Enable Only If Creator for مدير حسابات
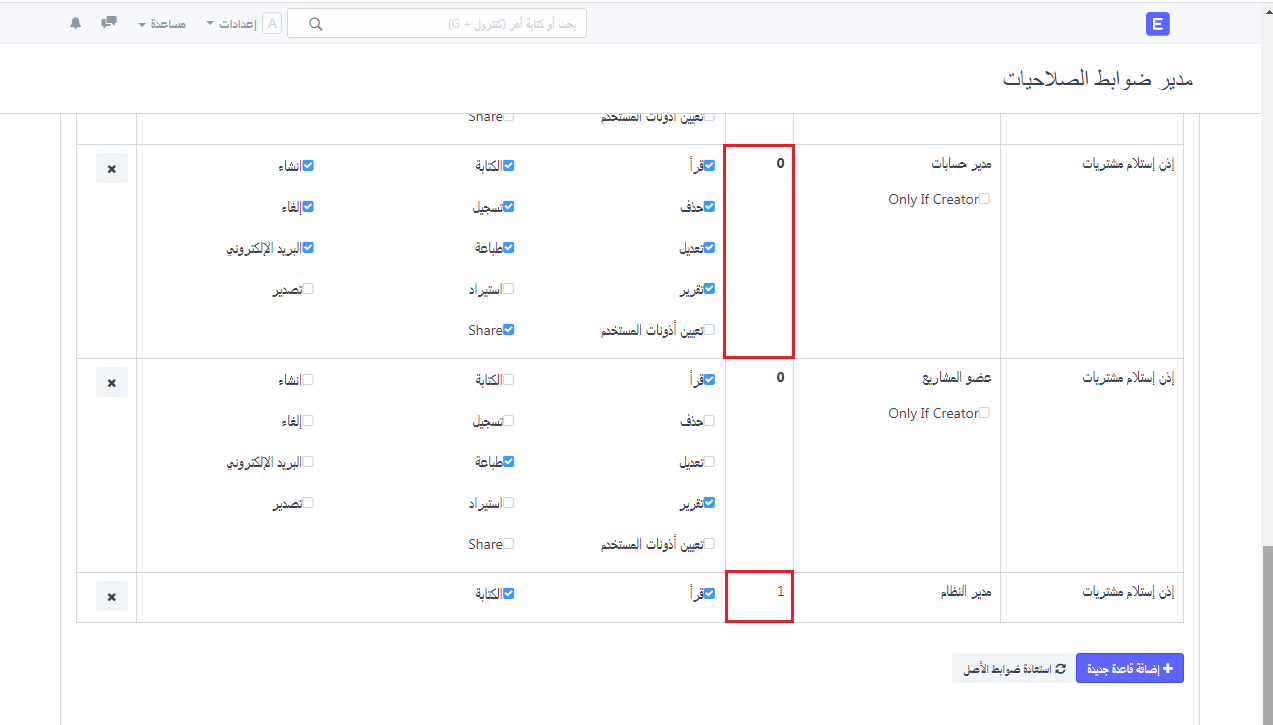The width and height of the screenshot is (1273, 725). coord(984,199)
